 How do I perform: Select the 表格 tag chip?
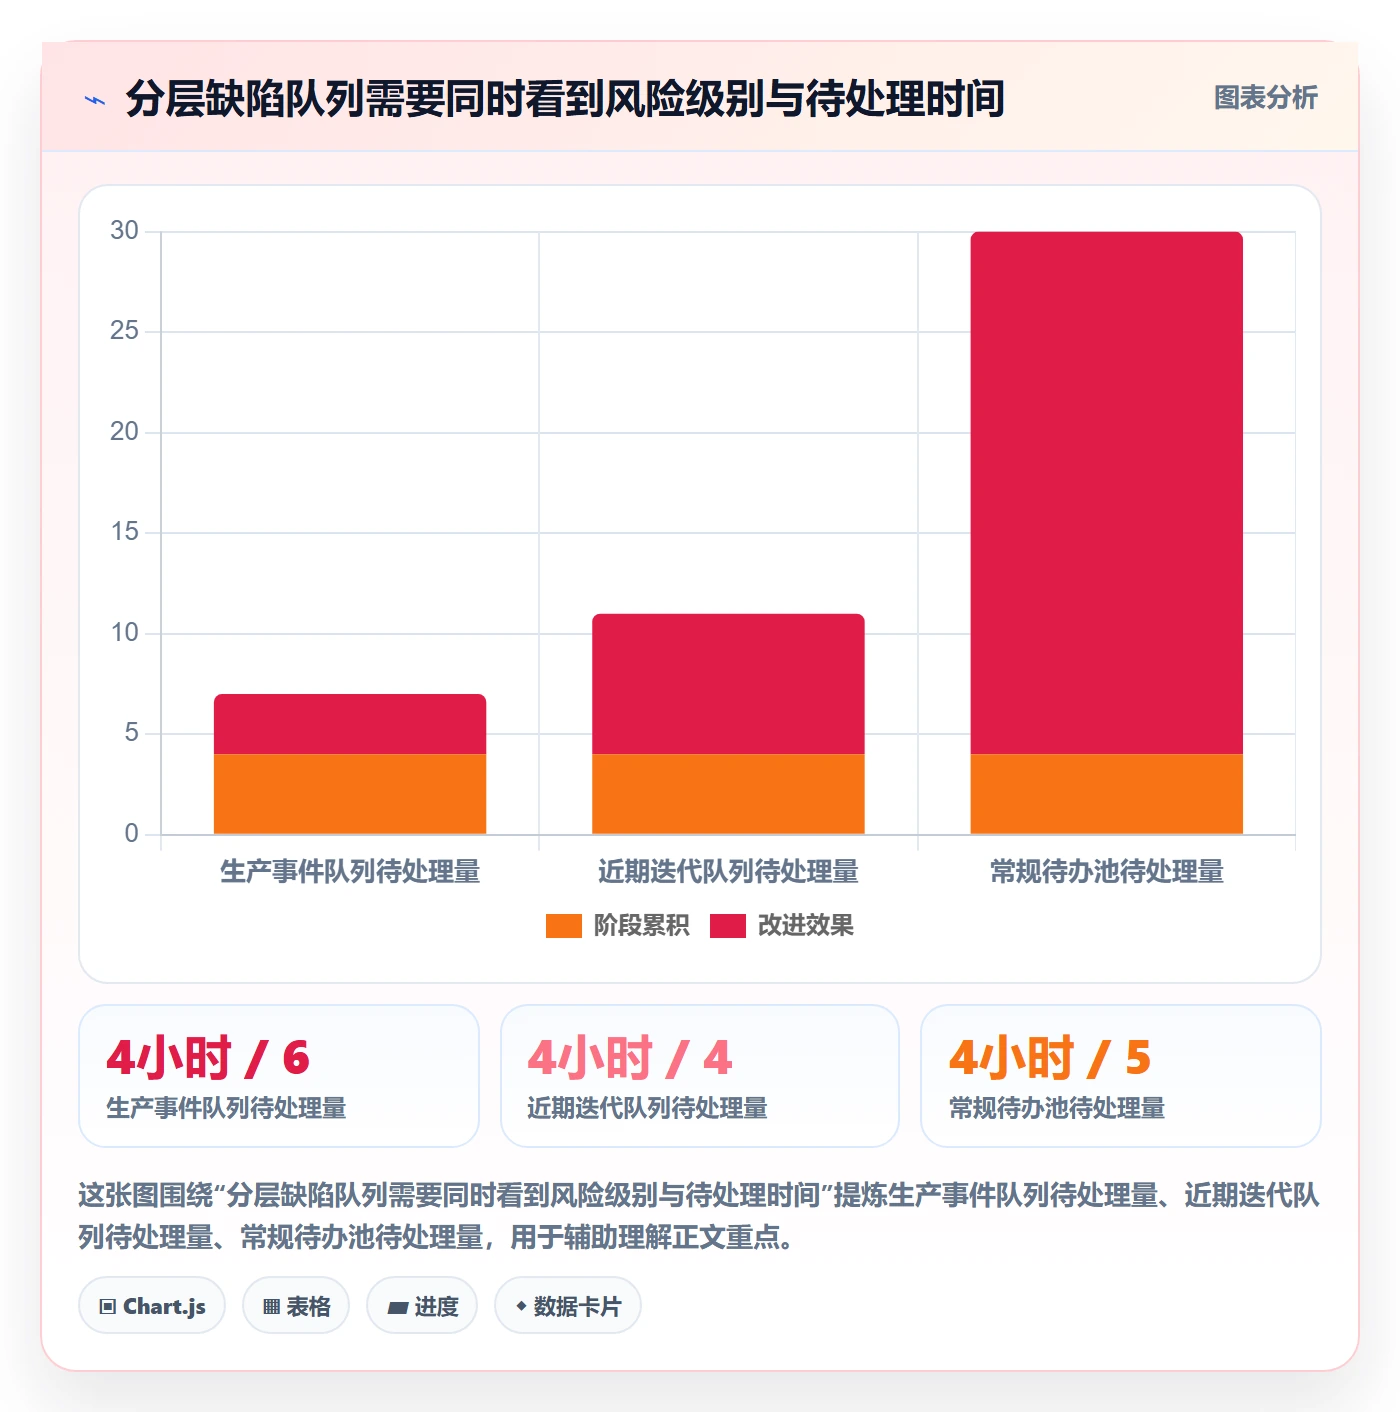coord(296,1306)
